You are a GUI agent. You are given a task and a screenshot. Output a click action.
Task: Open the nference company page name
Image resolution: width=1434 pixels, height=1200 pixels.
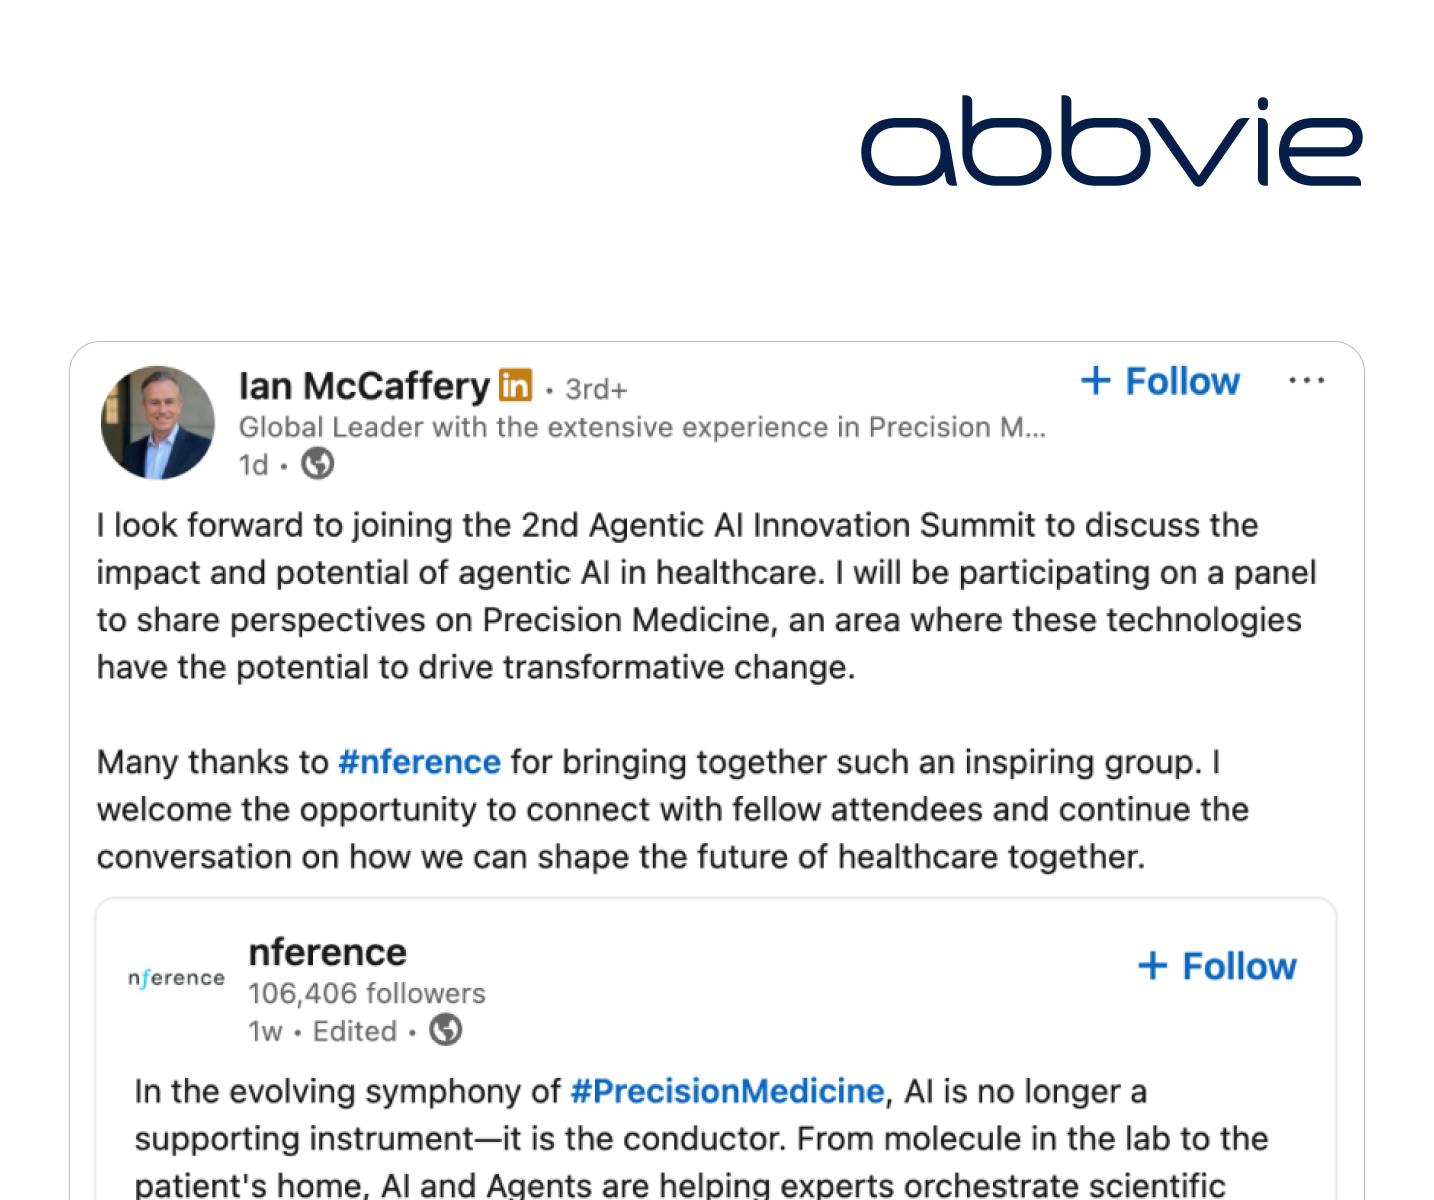click(x=327, y=952)
